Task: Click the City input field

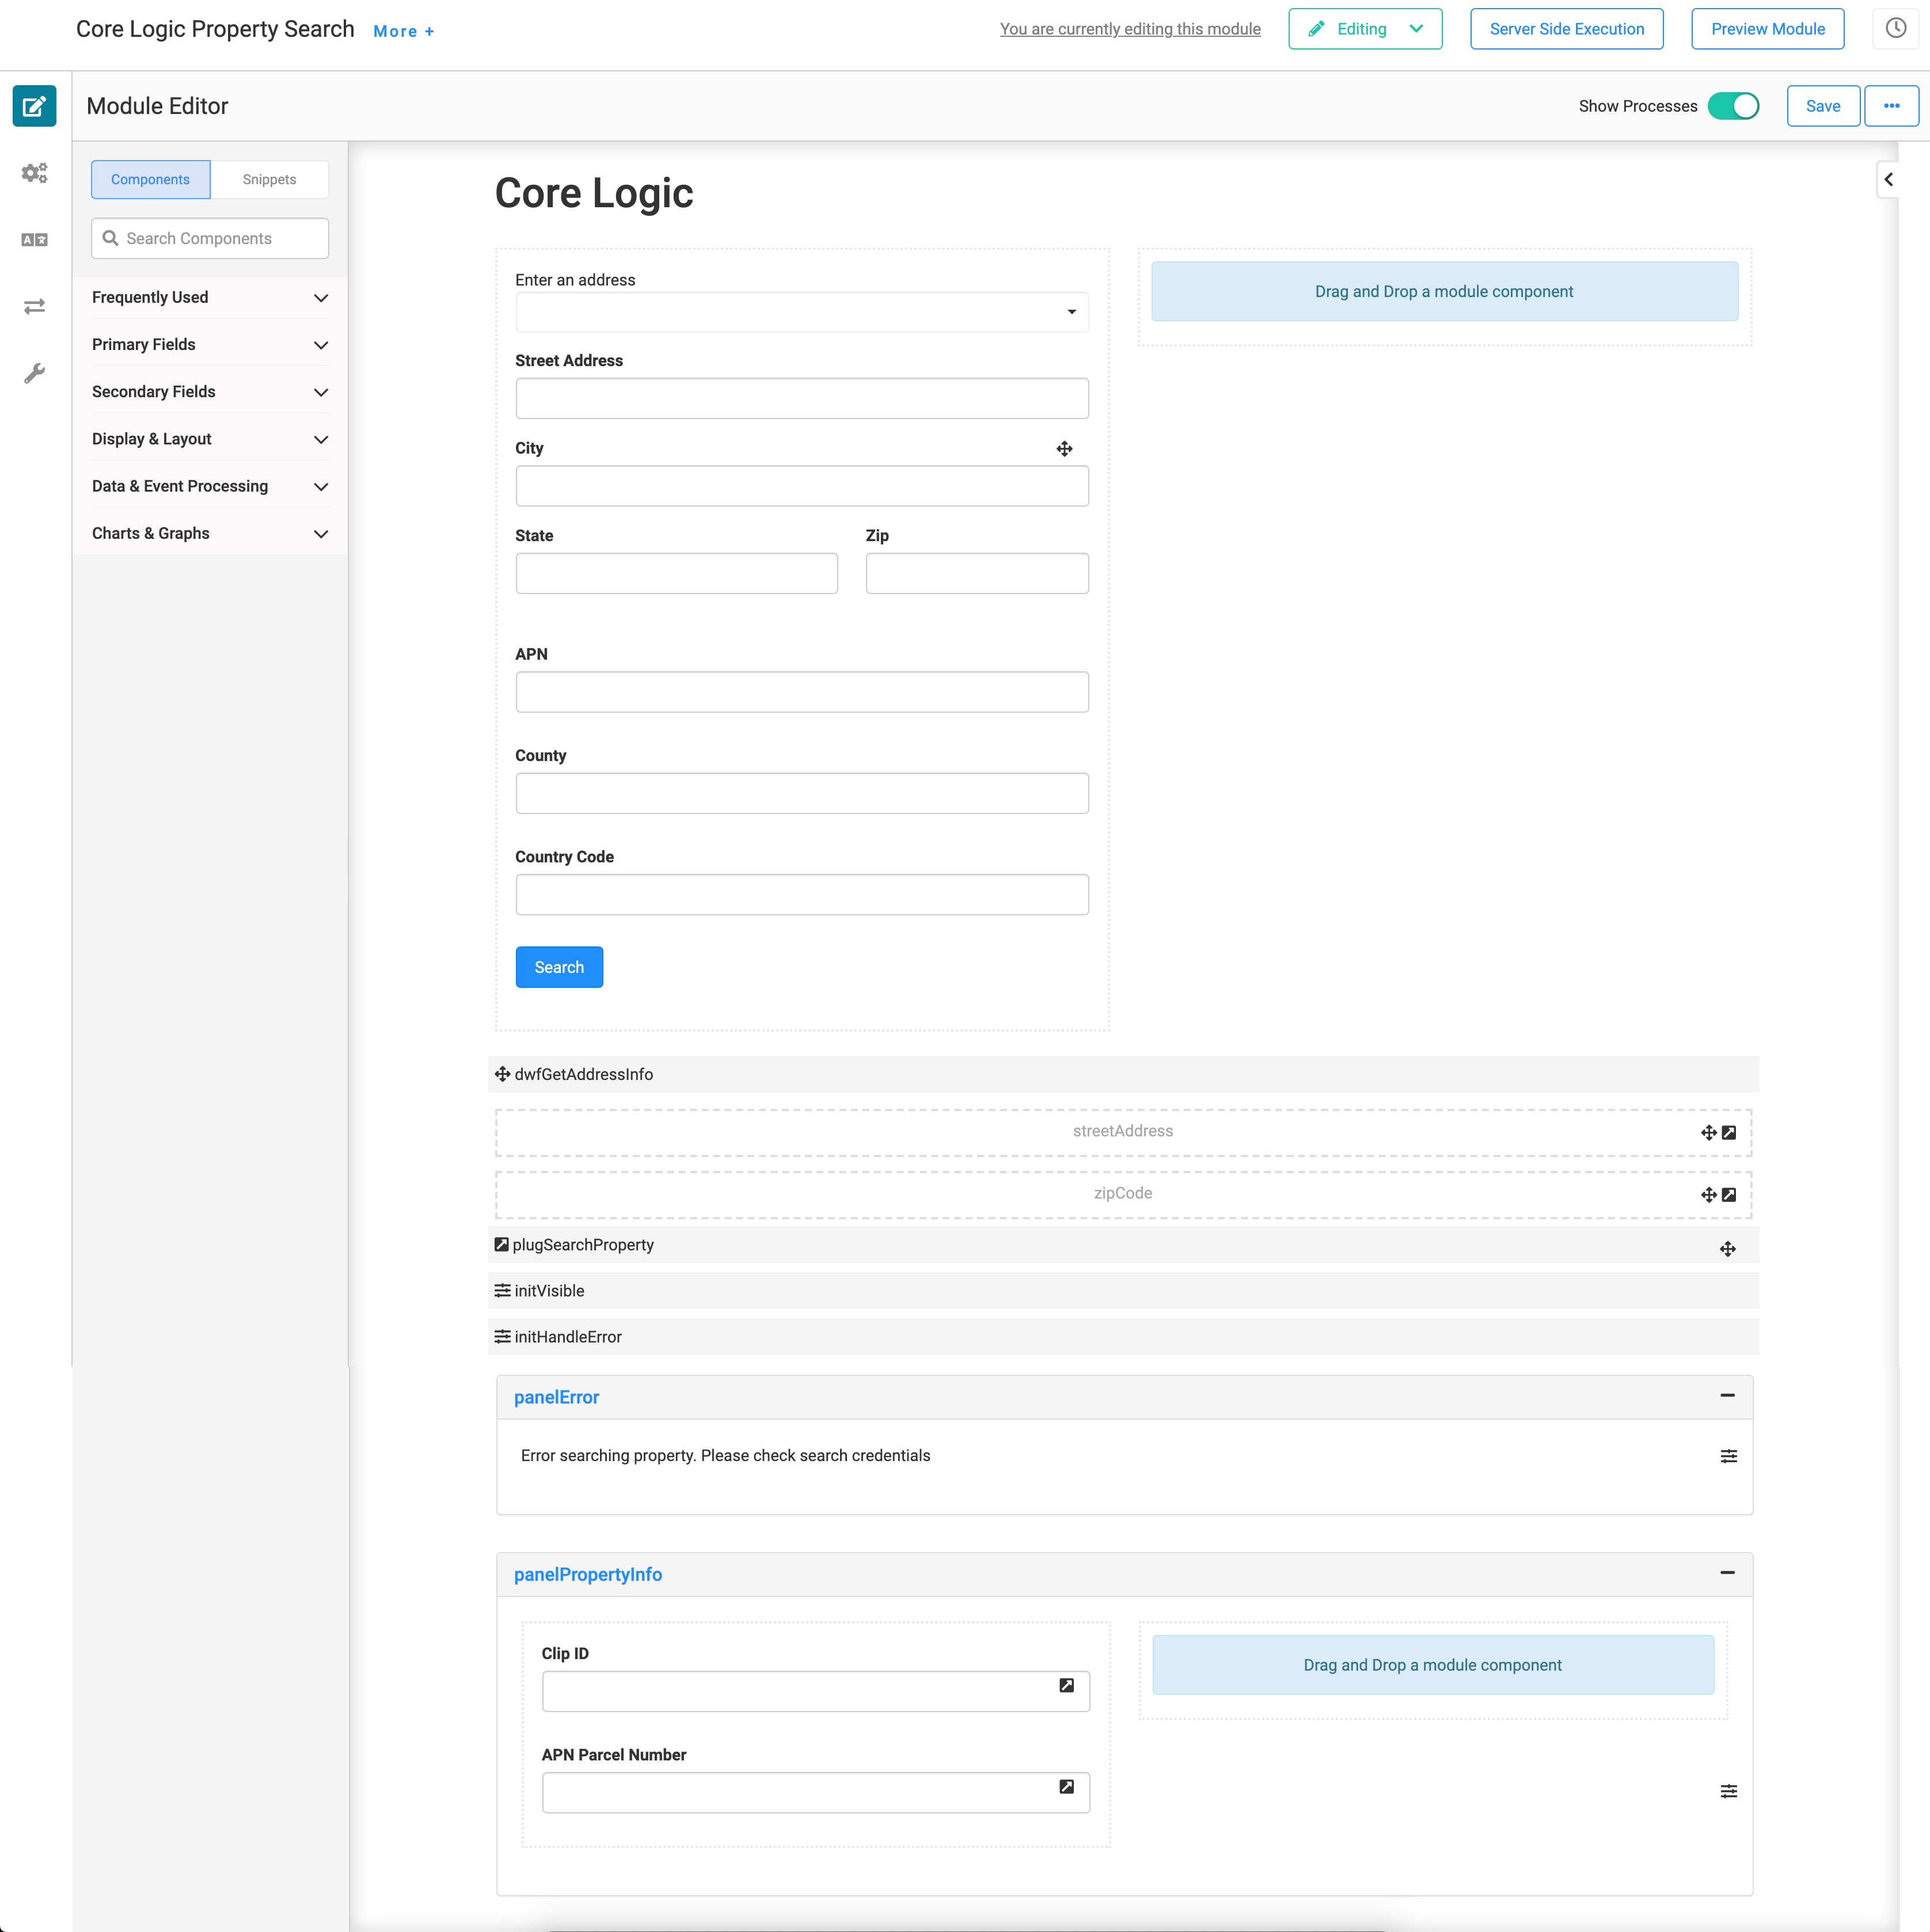Action: pos(802,486)
